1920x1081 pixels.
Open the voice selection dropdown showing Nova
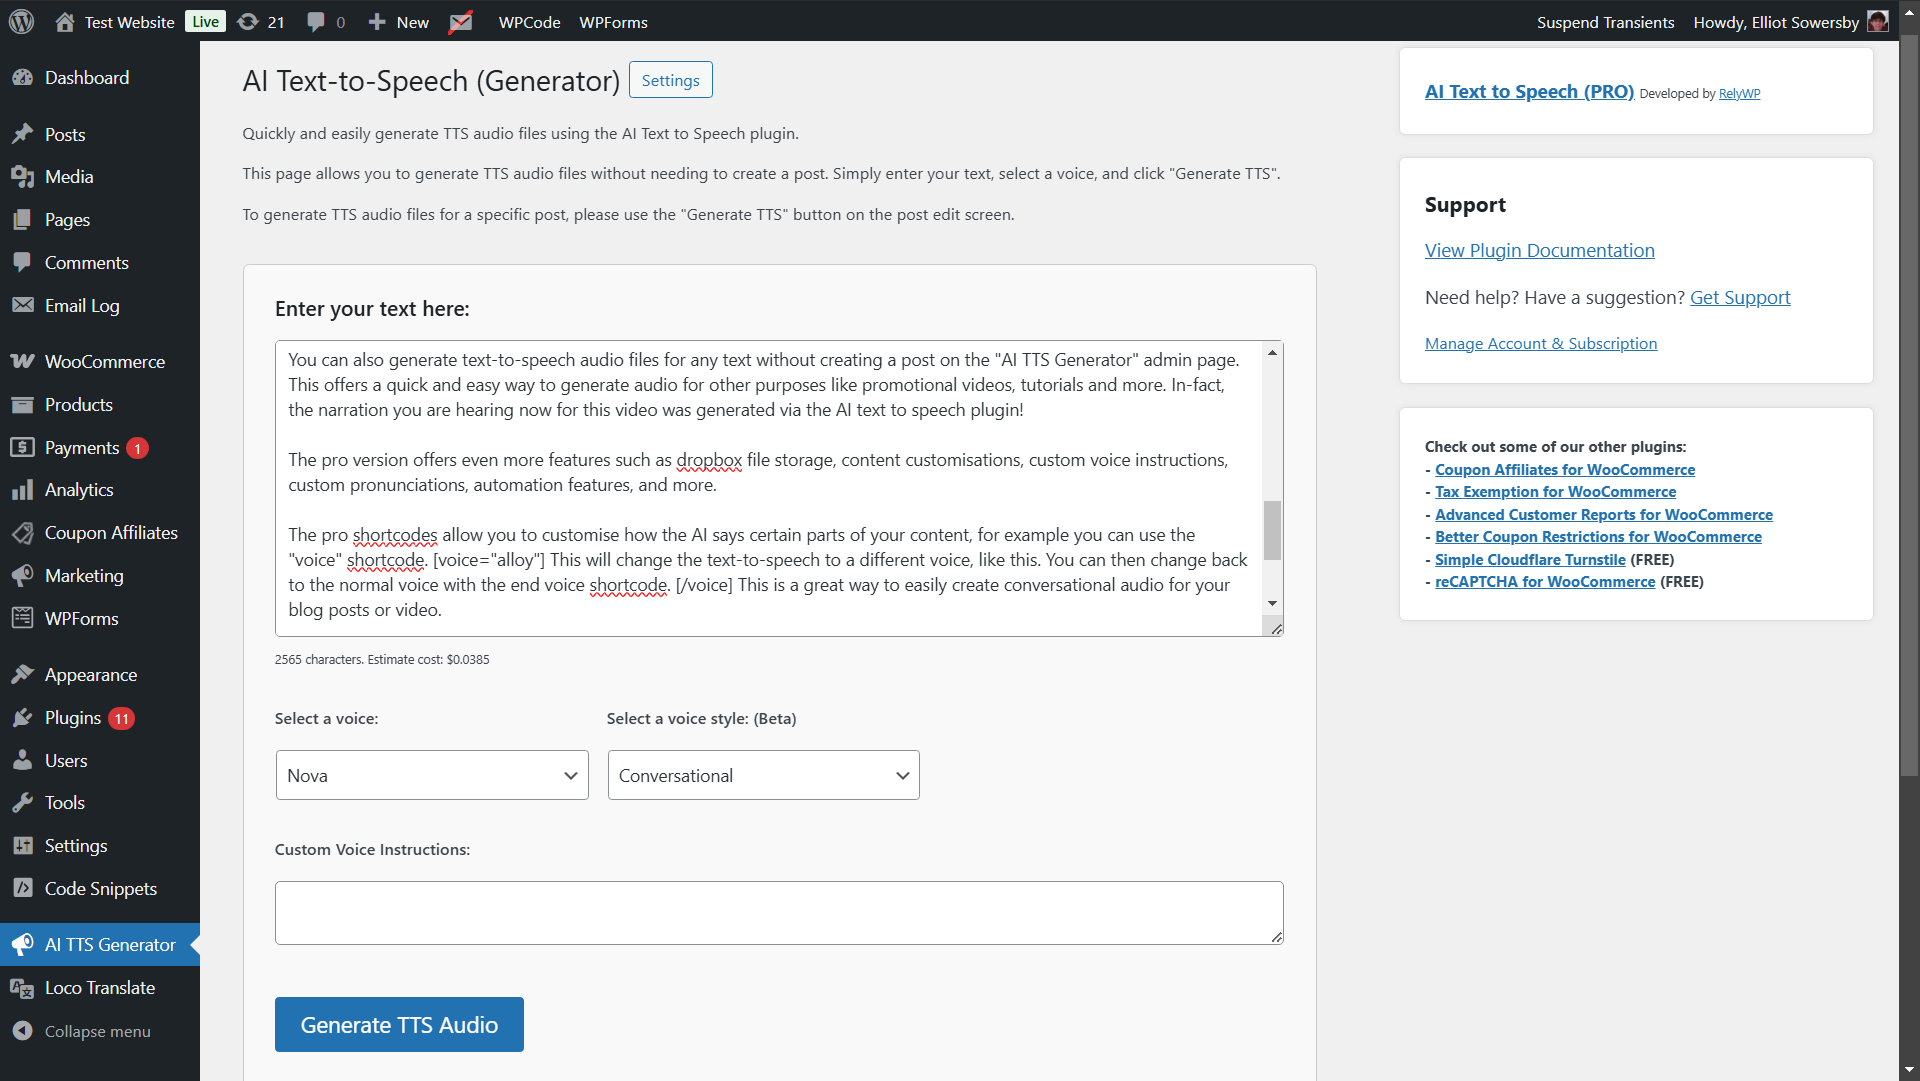[431, 775]
